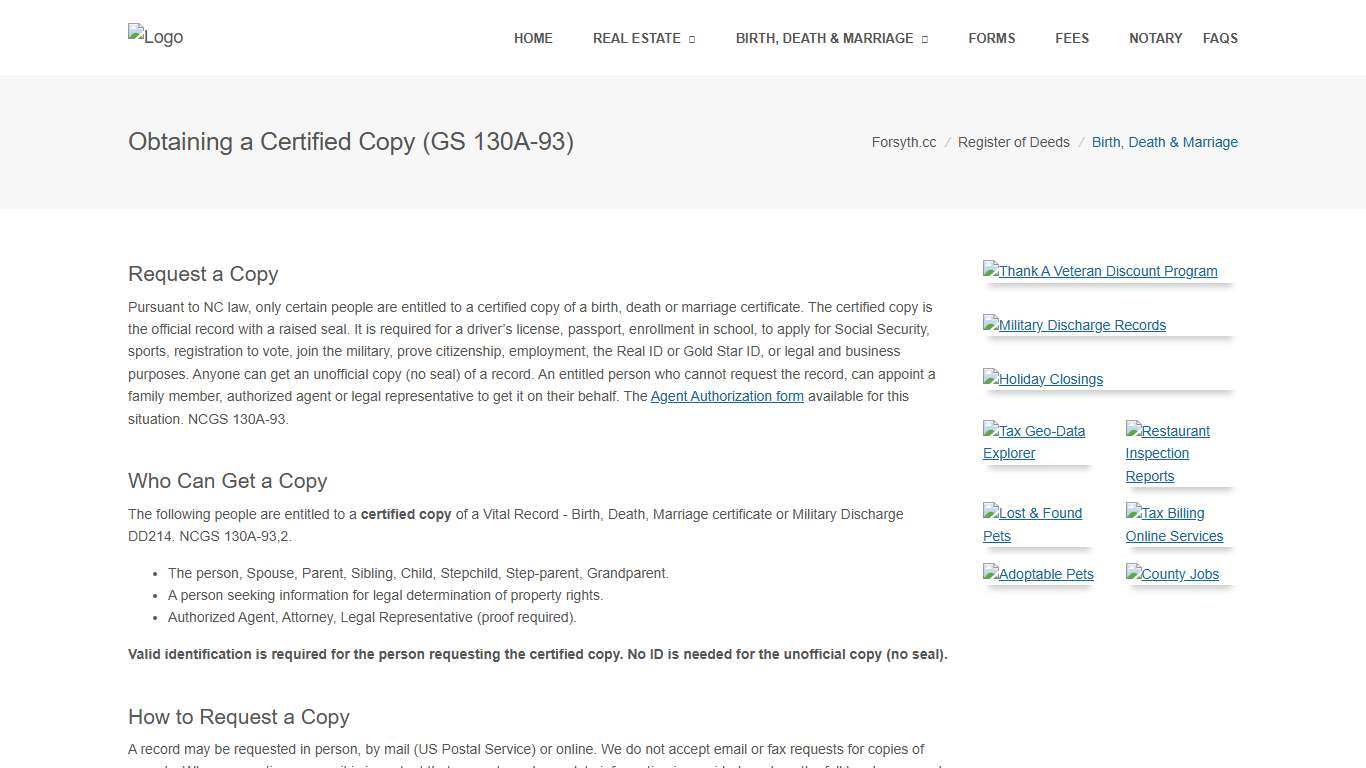Open Military Discharge Records image link
The width and height of the screenshot is (1366, 768).
point(1074,325)
